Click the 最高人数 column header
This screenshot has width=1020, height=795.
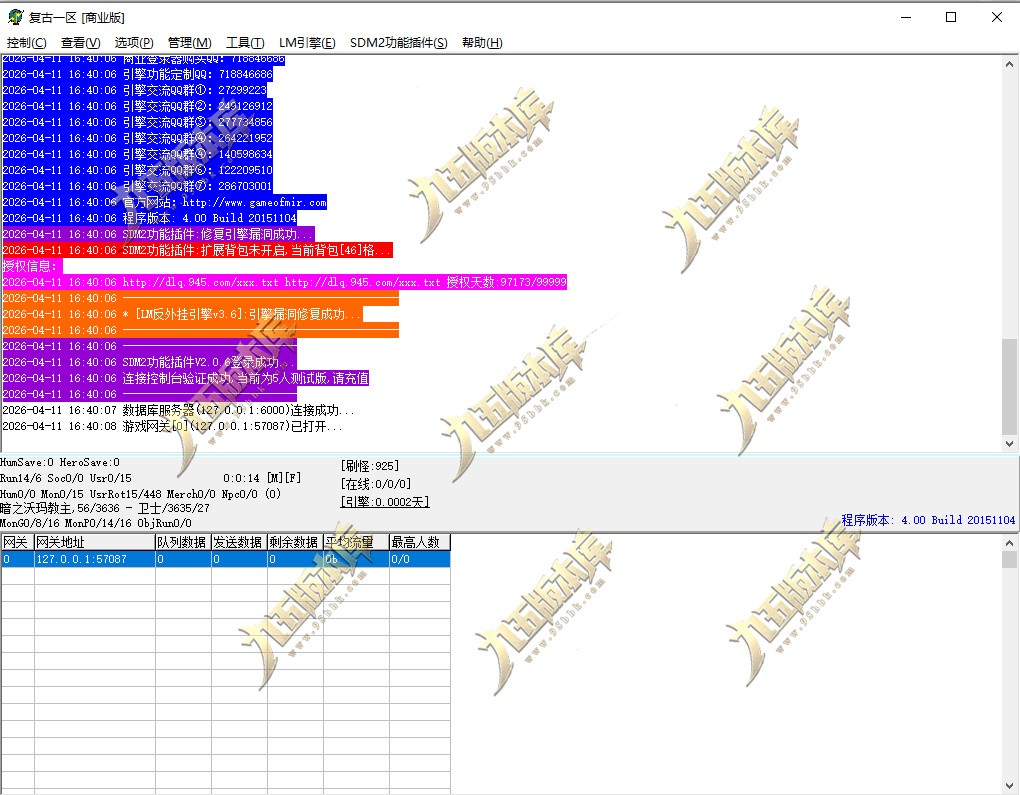(x=420, y=542)
